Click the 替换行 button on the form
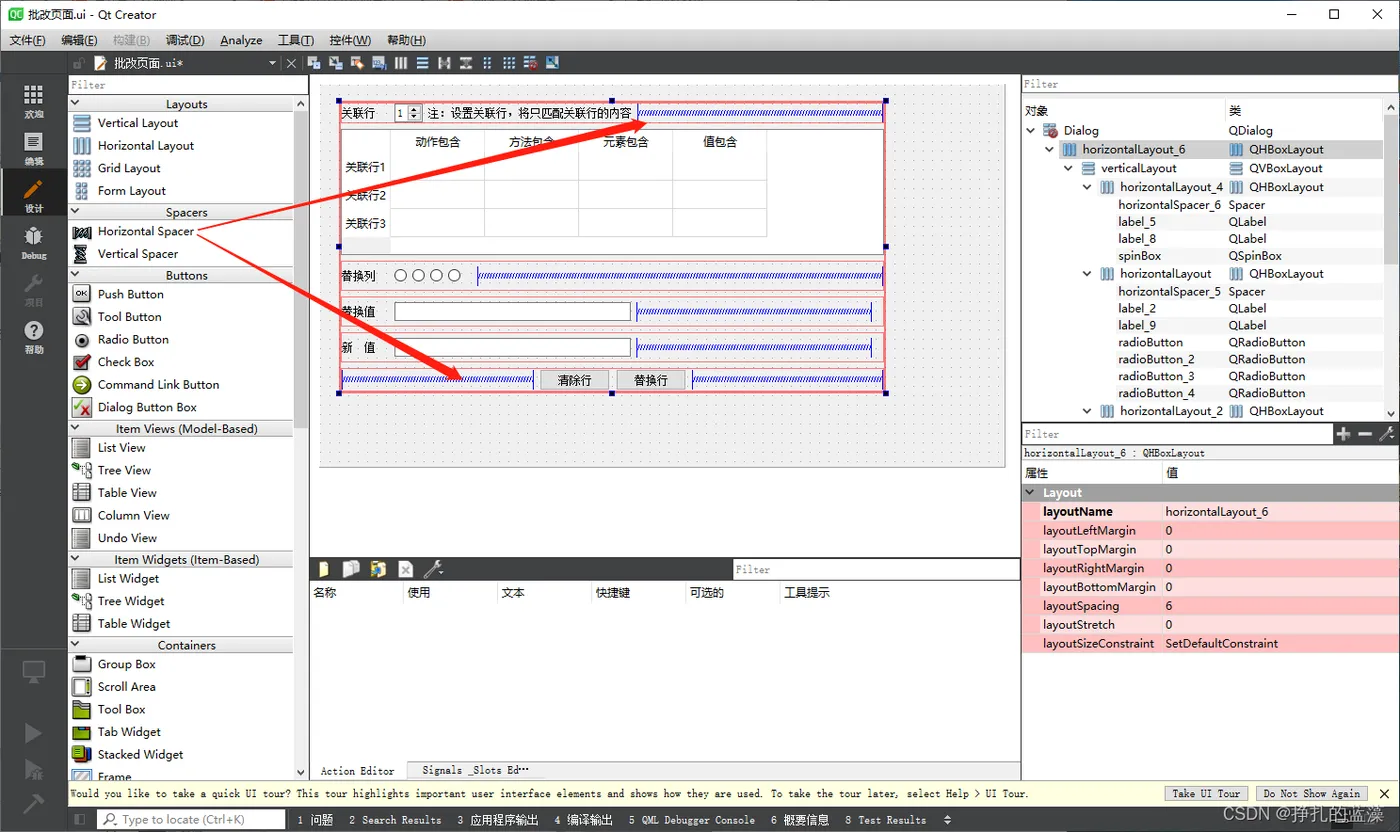Viewport: 1400px width, 832px height. tap(650, 380)
